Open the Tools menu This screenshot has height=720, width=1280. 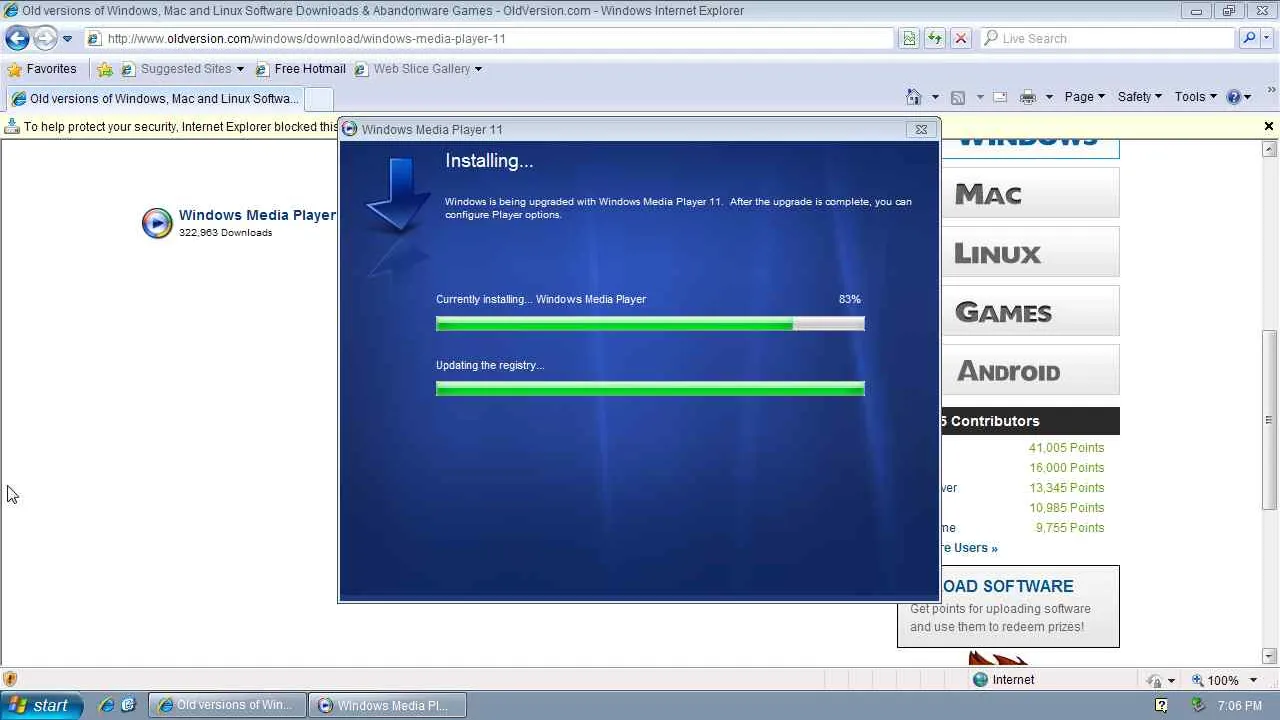click(x=1195, y=97)
